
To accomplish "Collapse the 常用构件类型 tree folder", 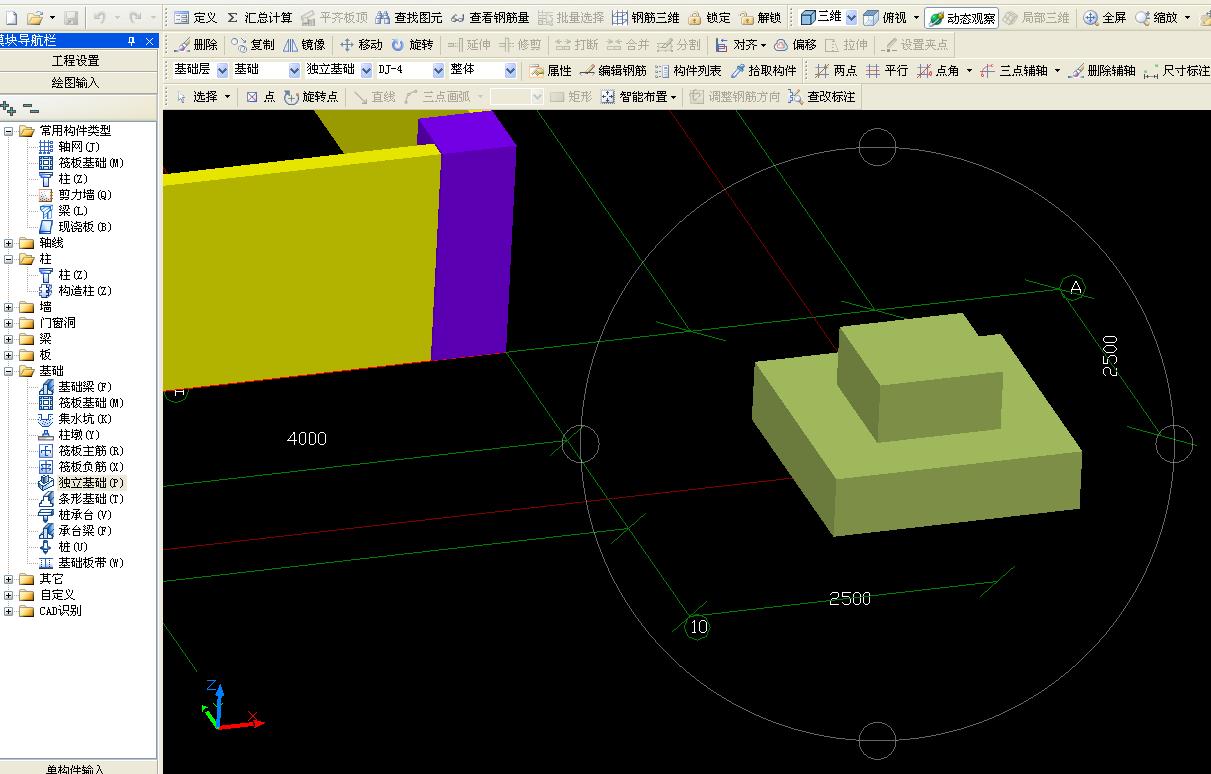I will [x=10, y=131].
